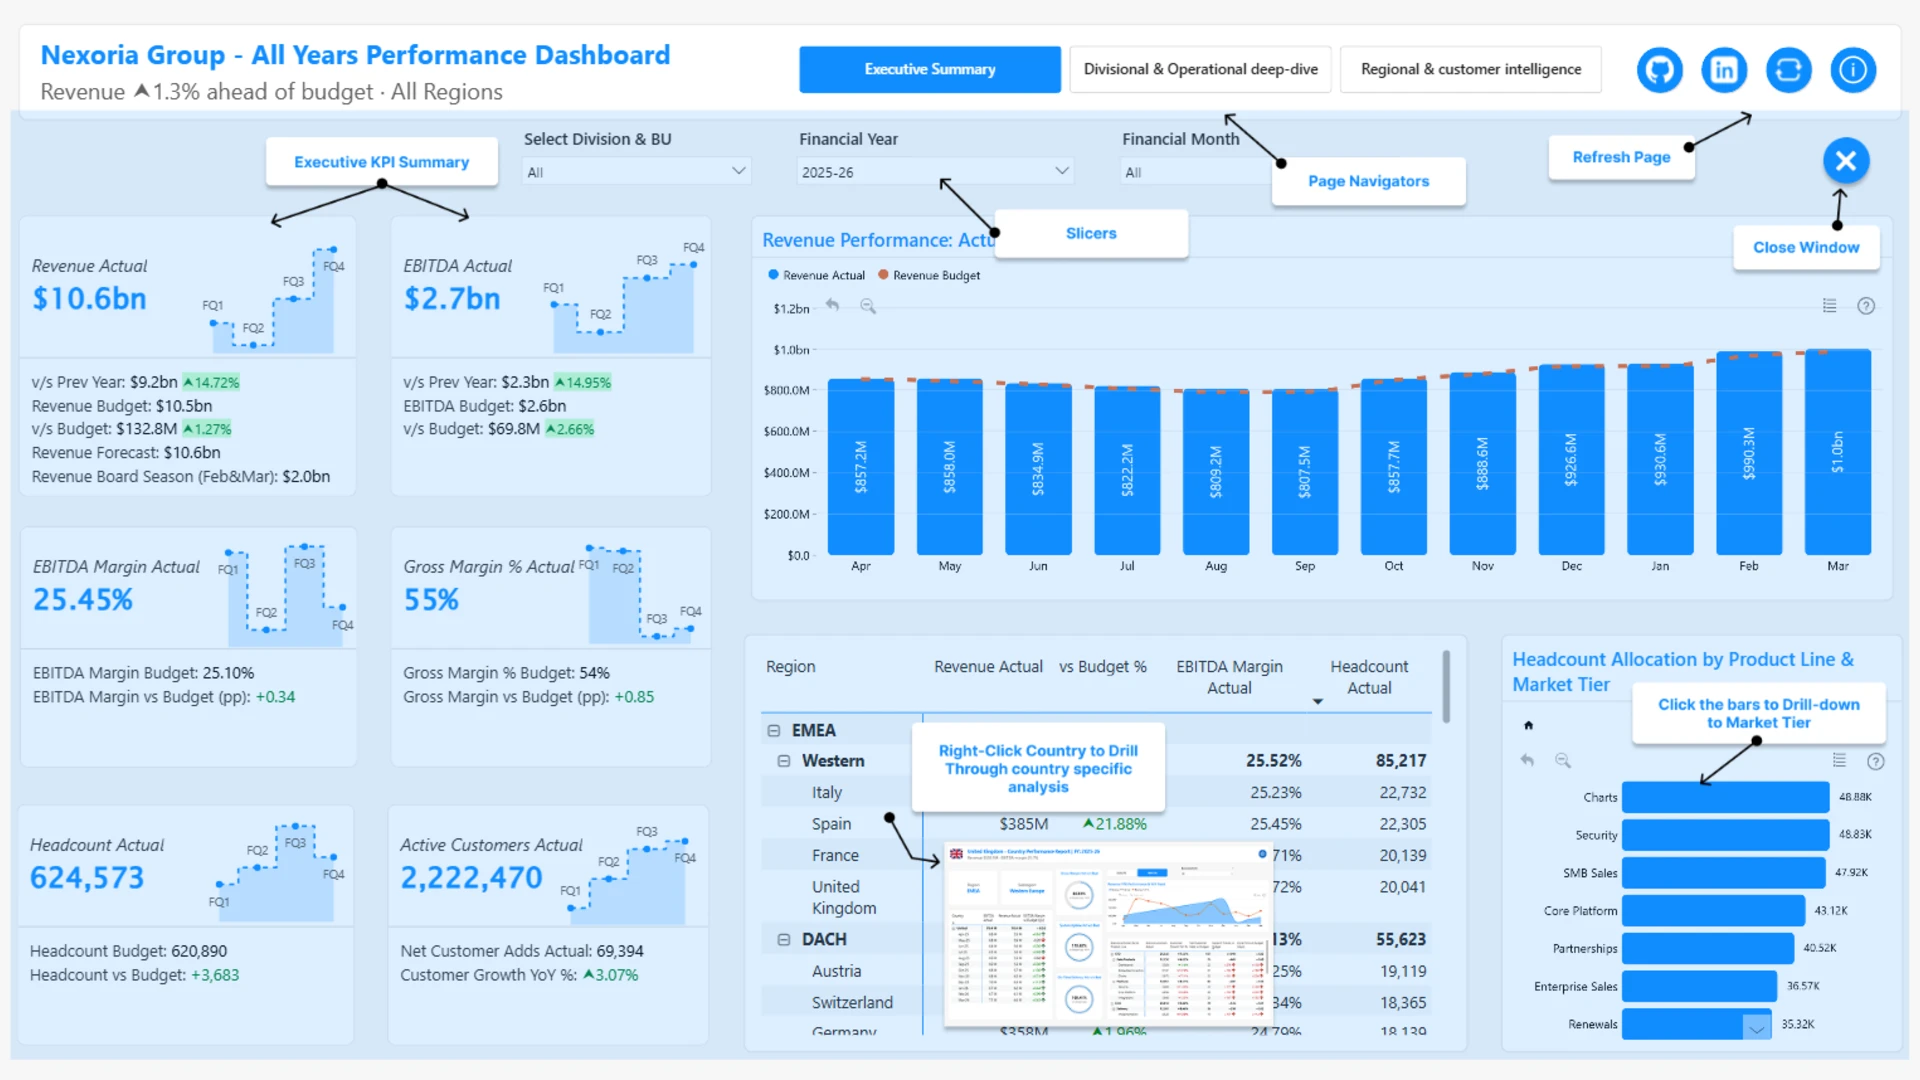Image resolution: width=1920 pixels, height=1080 pixels.
Task: Open the LinkedIn icon link
Action: click(1724, 70)
